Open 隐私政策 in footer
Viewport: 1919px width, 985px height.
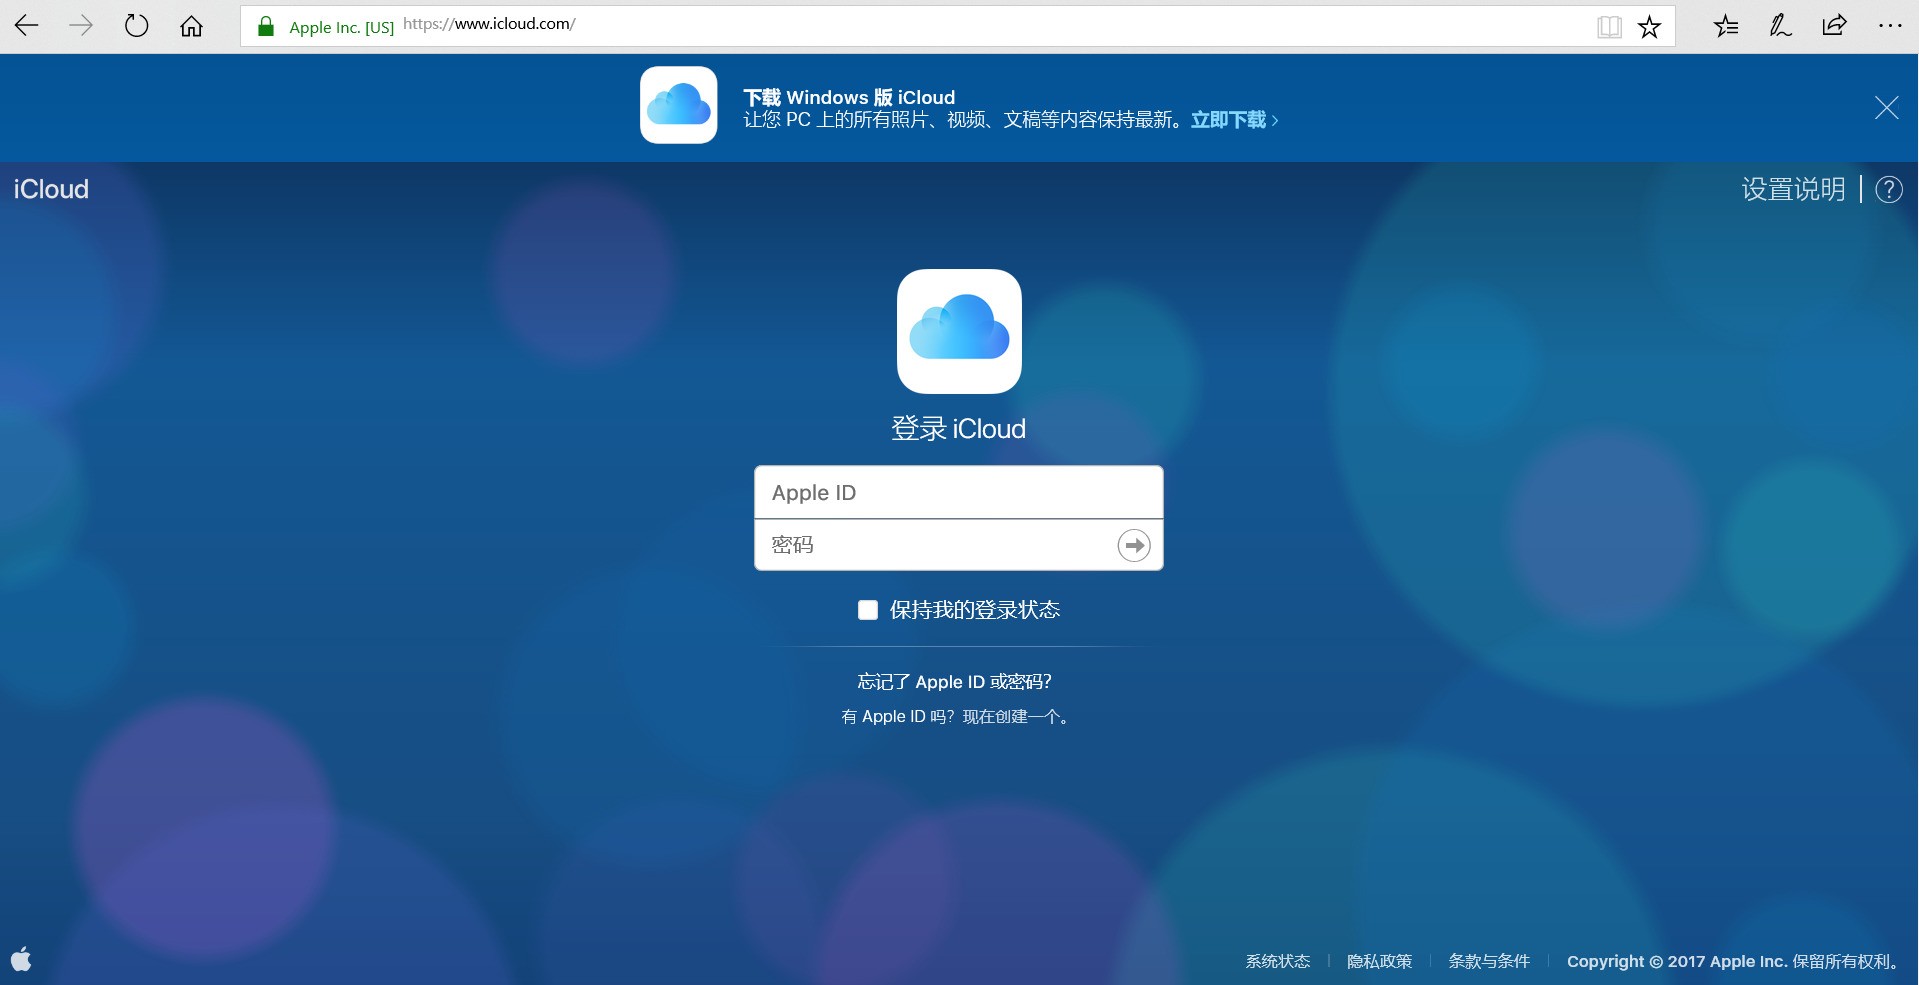click(x=1379, y=961)
